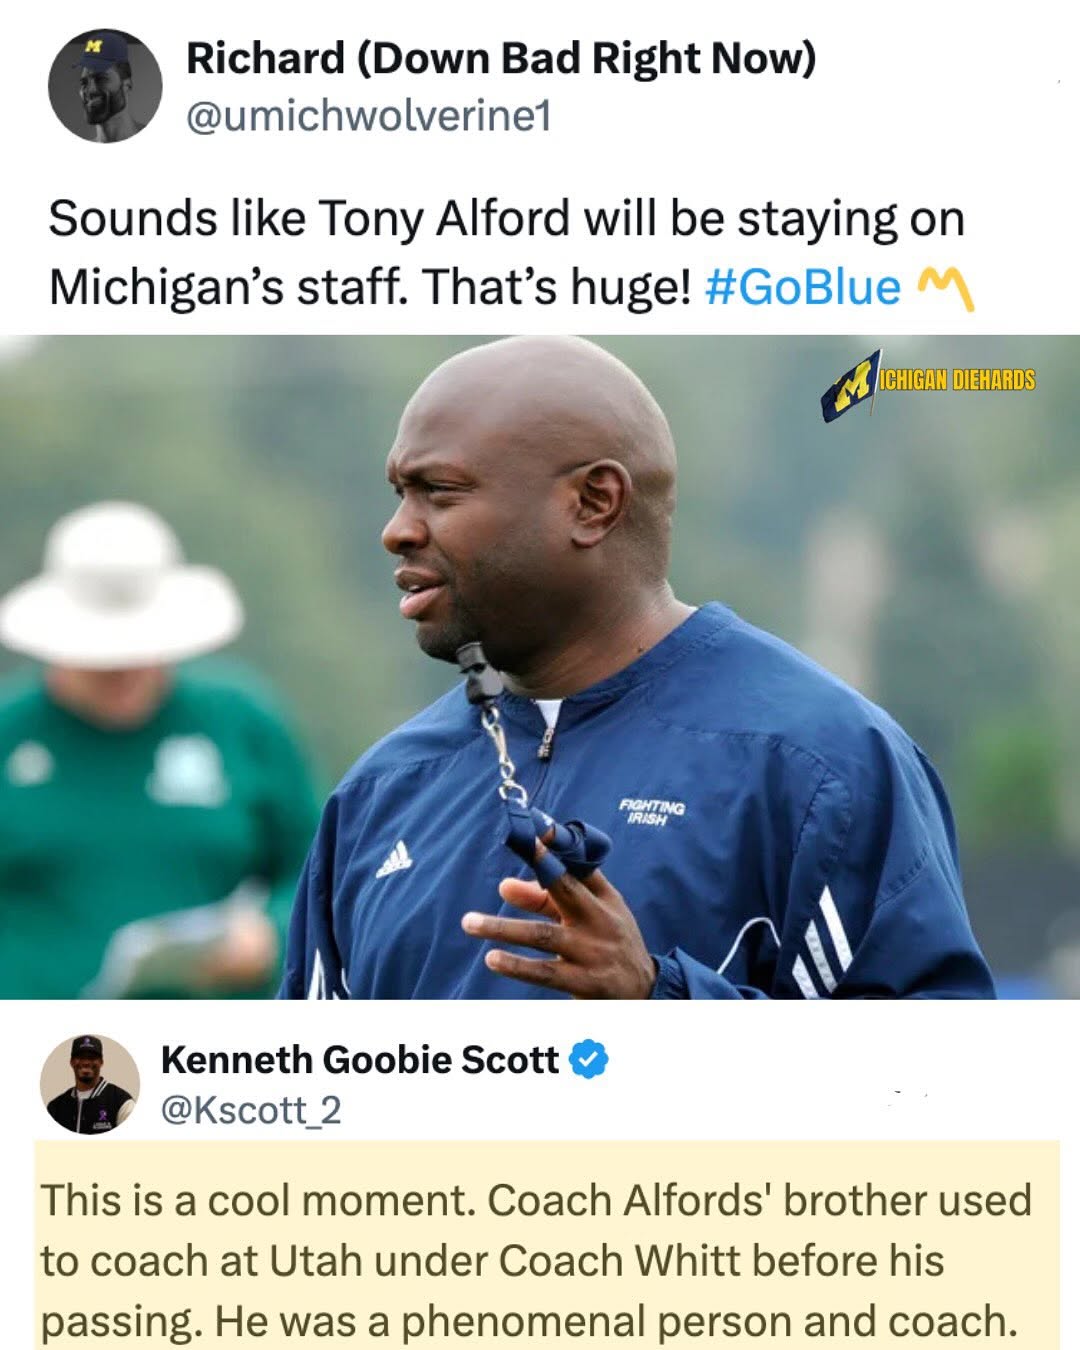Open Richard's profile avatar
This screenshot has width=1080, height=1350.
105,84
